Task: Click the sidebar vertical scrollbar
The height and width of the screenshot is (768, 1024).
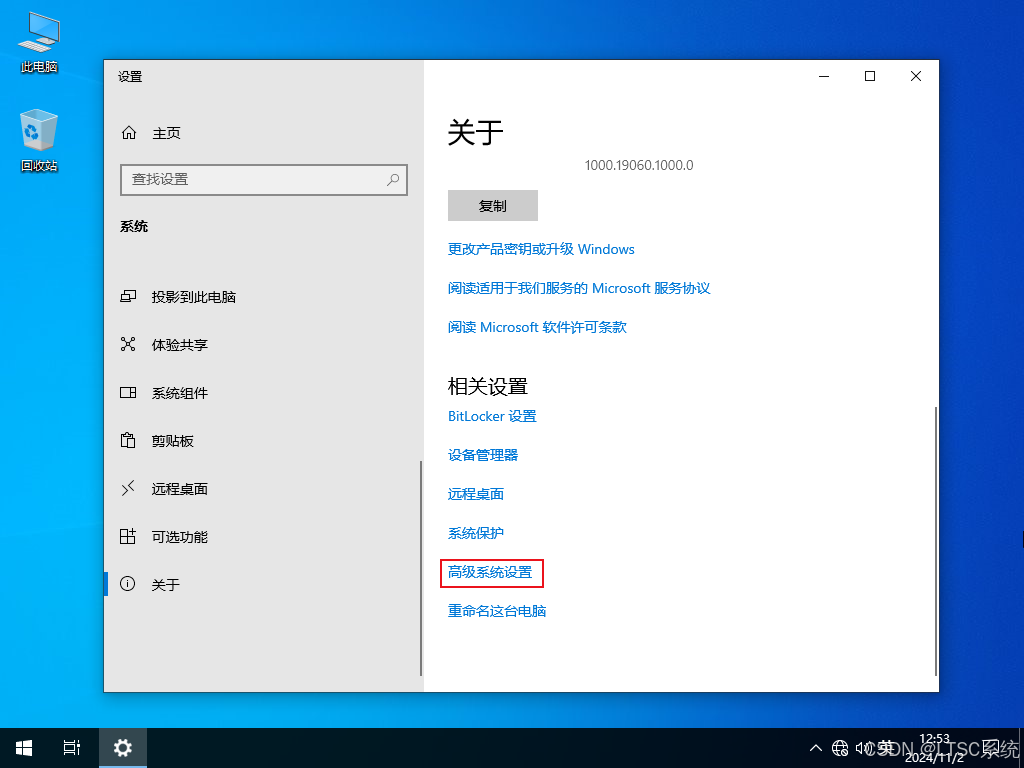Action: pyautogui.click(x=421, y=568)
